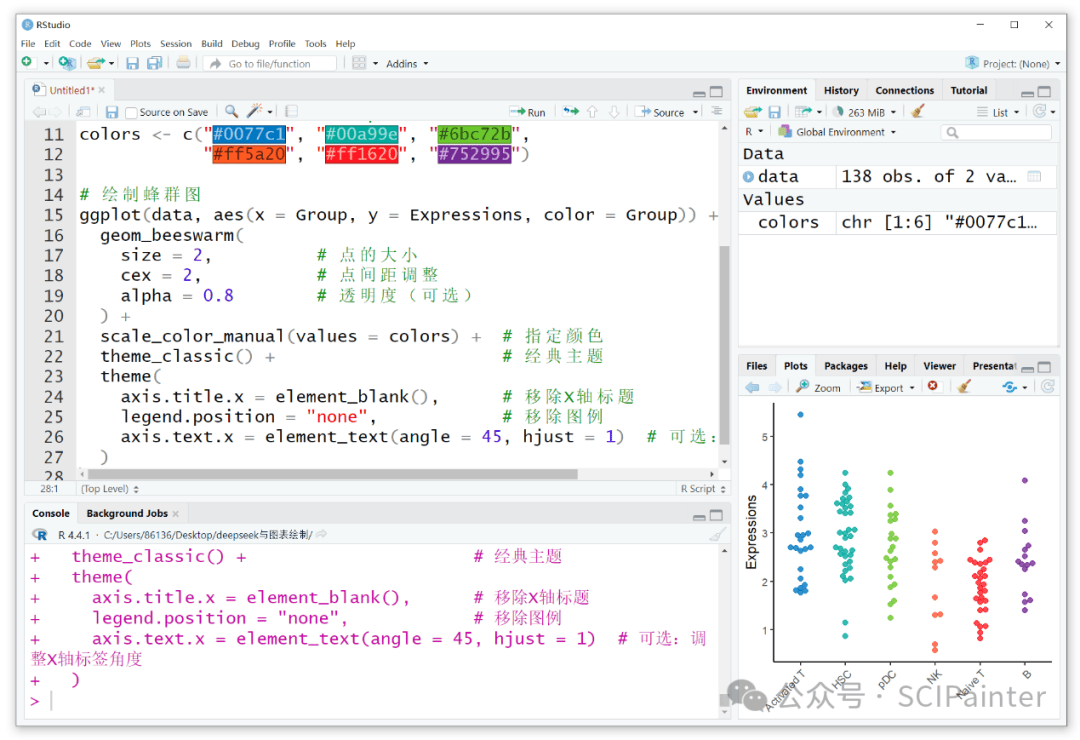Click the create project icon

67,63
